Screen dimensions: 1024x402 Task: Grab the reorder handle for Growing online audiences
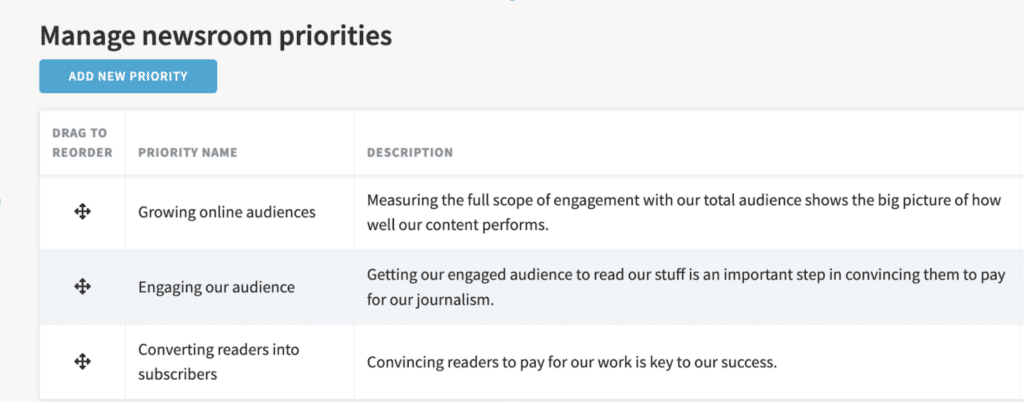coord(82,211)
